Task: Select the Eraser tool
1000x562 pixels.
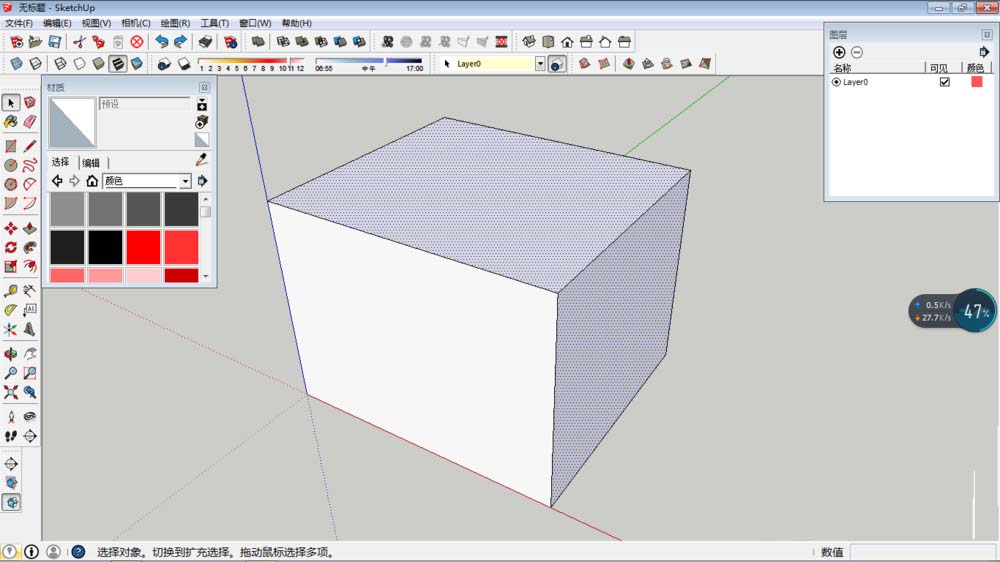Action: tap(30, 121)
